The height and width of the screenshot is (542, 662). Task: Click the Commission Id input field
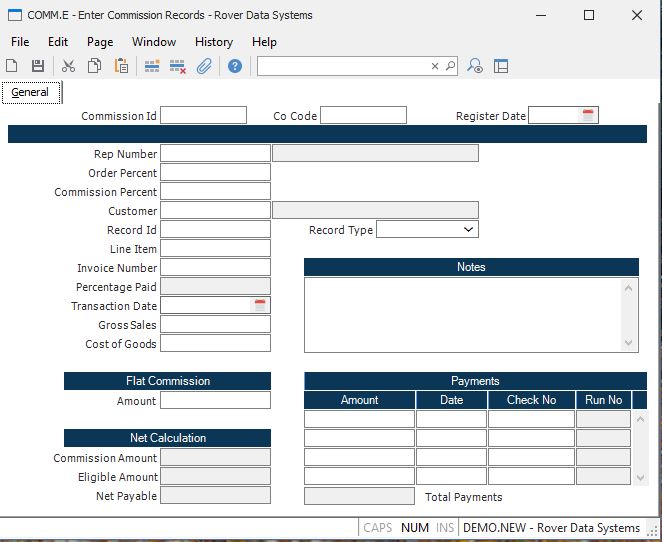click(x=203, y=116)
